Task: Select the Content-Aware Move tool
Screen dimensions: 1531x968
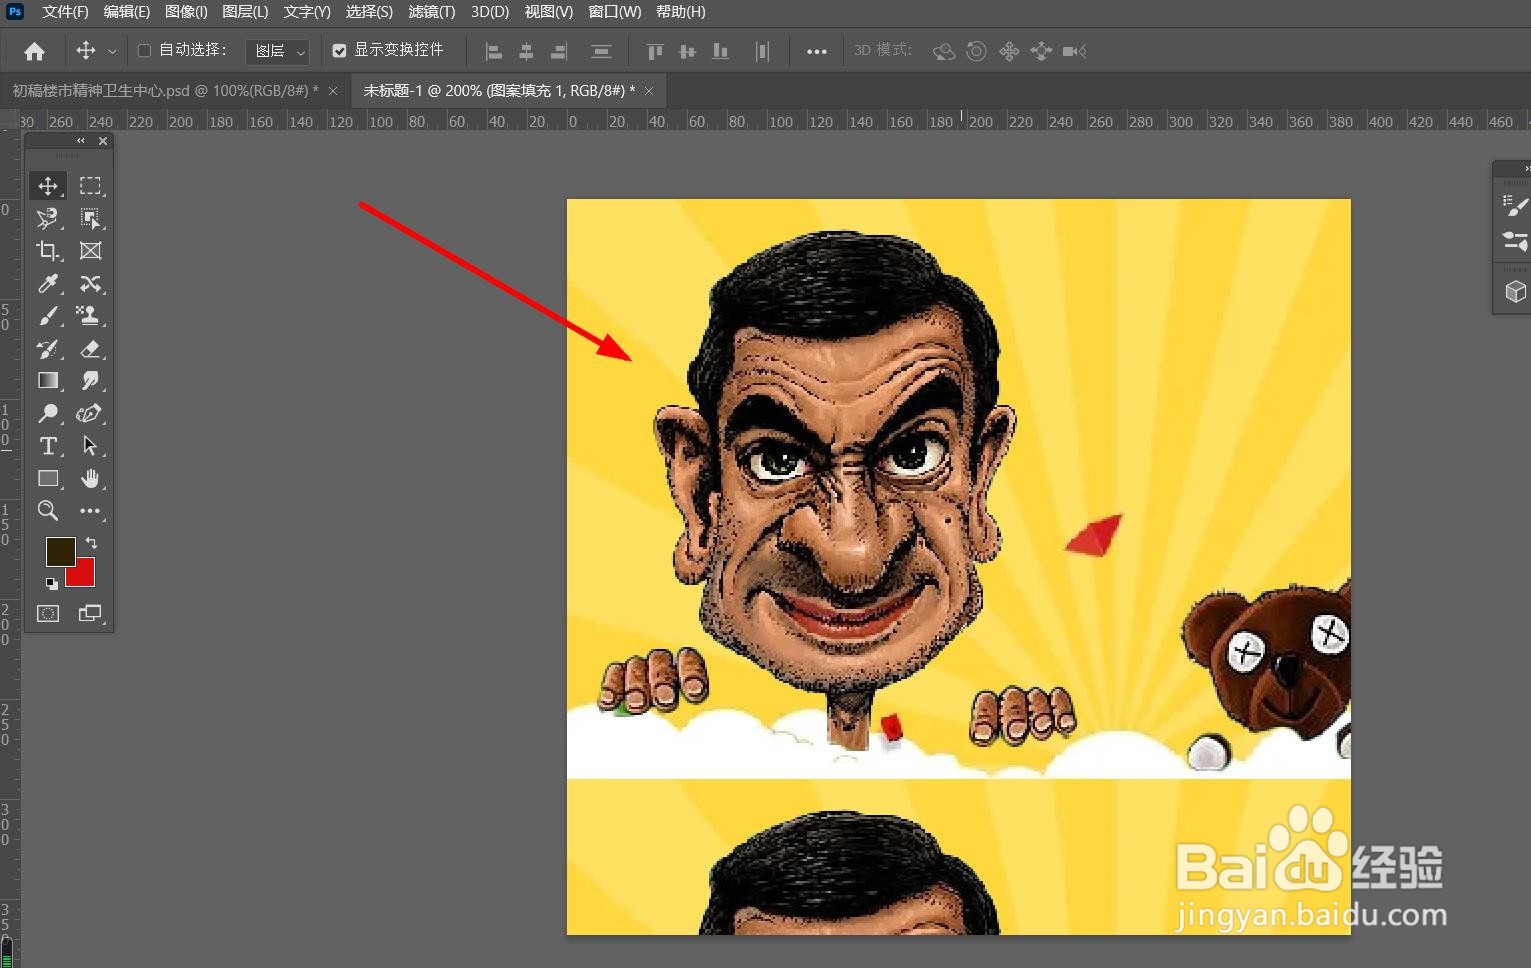Action: (91, 284)
